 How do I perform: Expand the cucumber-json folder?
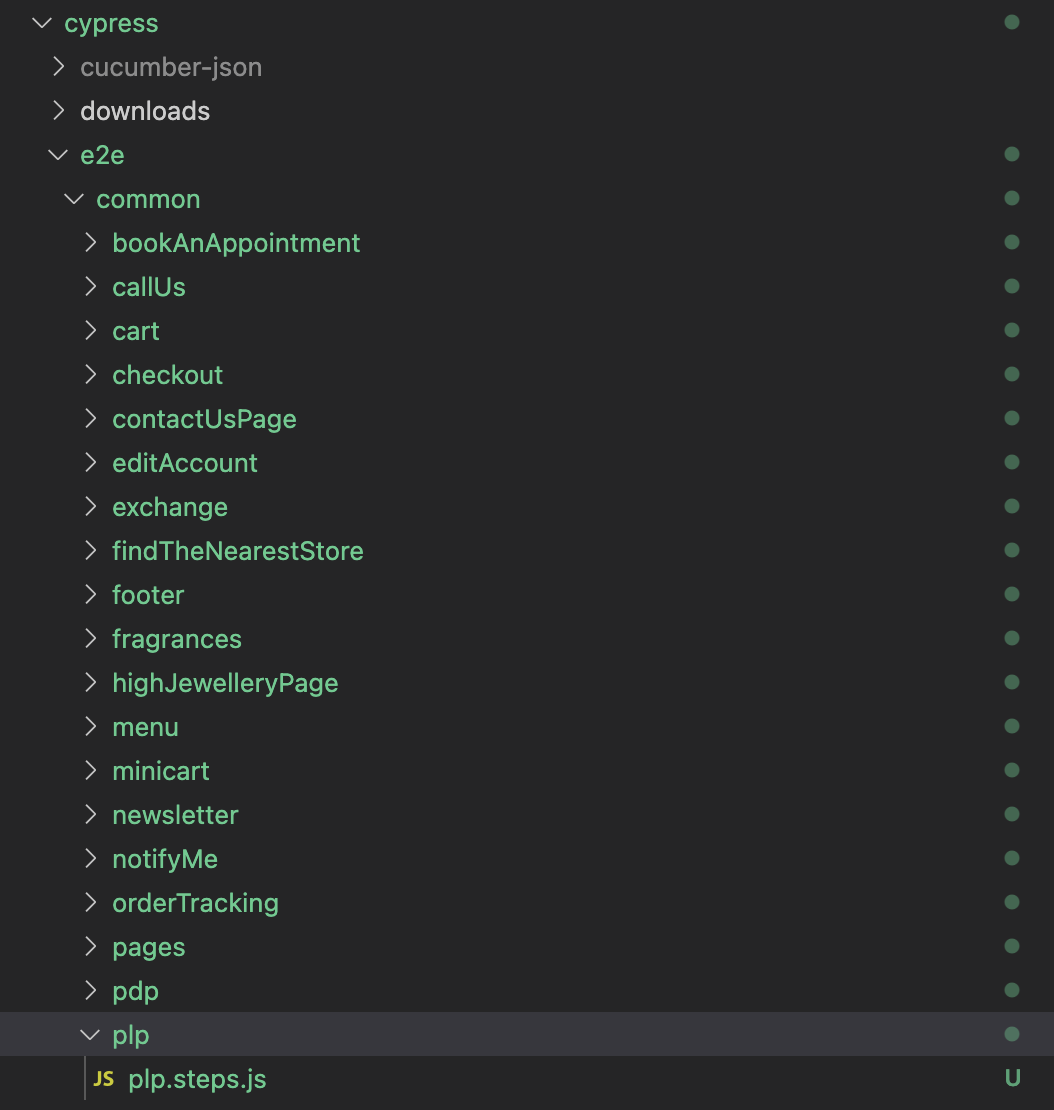[58, 66]
